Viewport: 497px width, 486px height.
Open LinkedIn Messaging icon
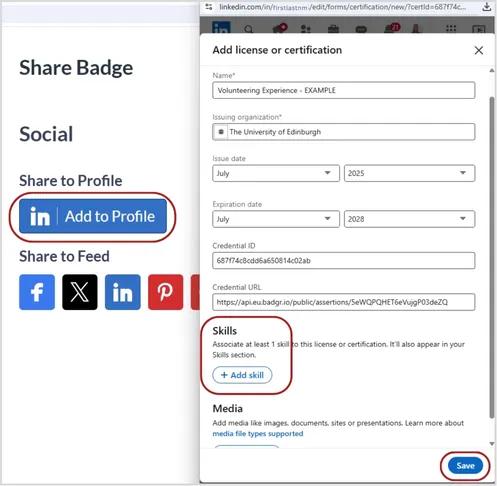pos(361,30)
